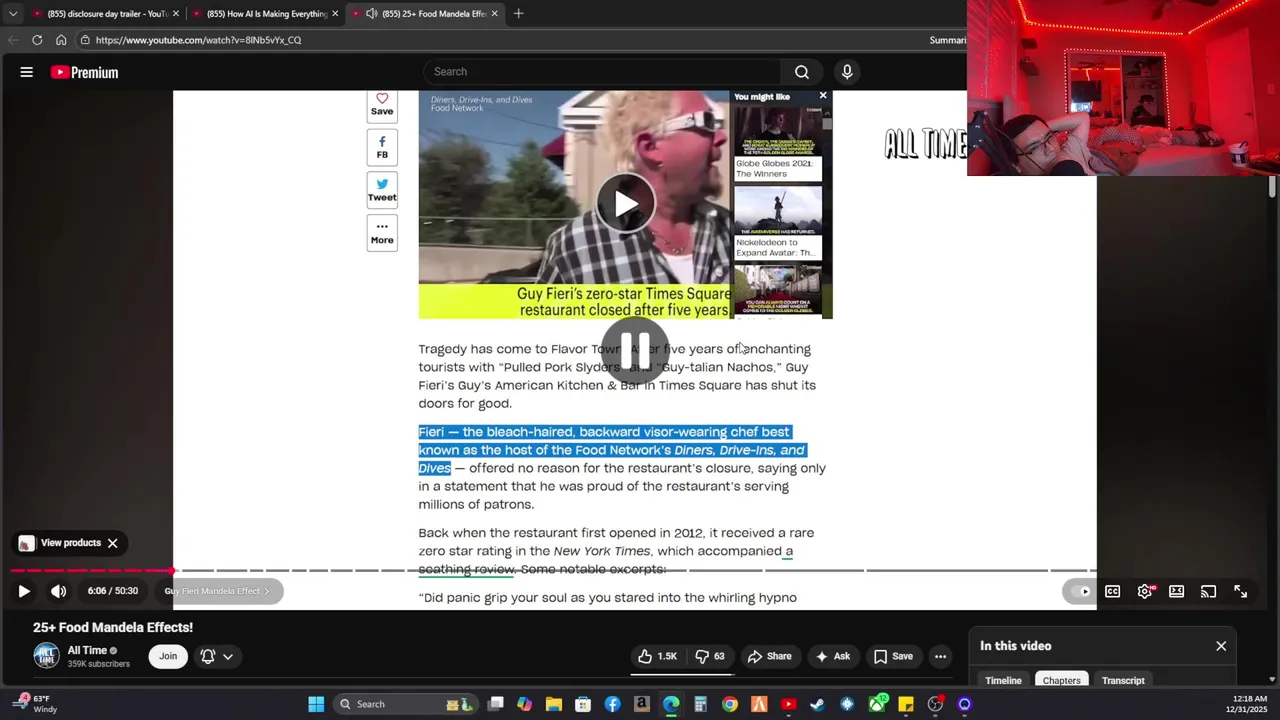
Task: Open player settings gear
Action: (x=1145, y=591)
